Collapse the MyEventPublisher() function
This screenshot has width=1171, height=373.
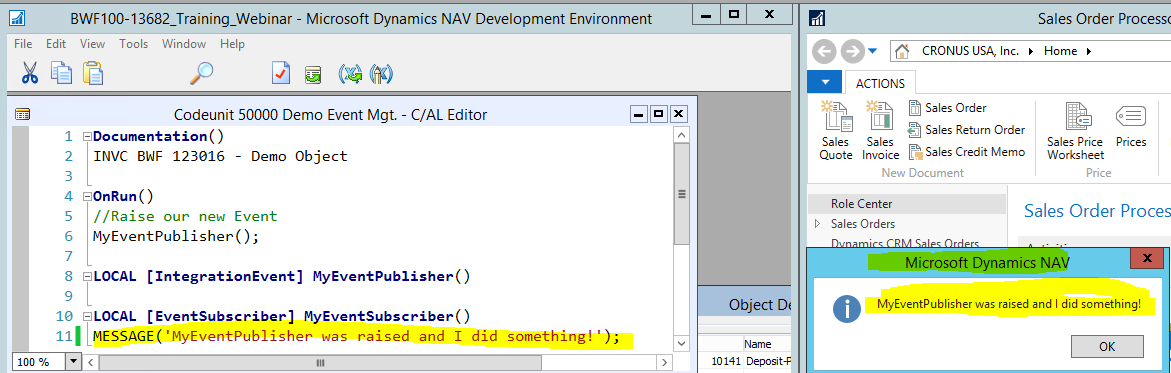tap(87, 277)
